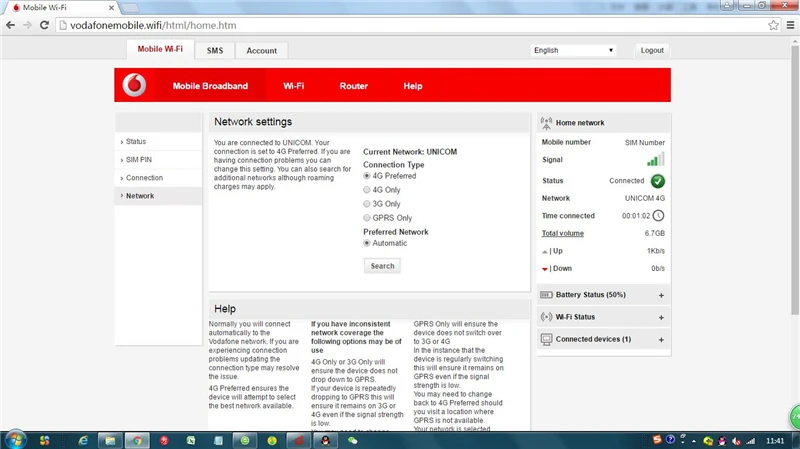Click the Up arrow icon in the traffic panel
Image resolution: width=800 pixels, height=449 pixels.
(544, 252)
